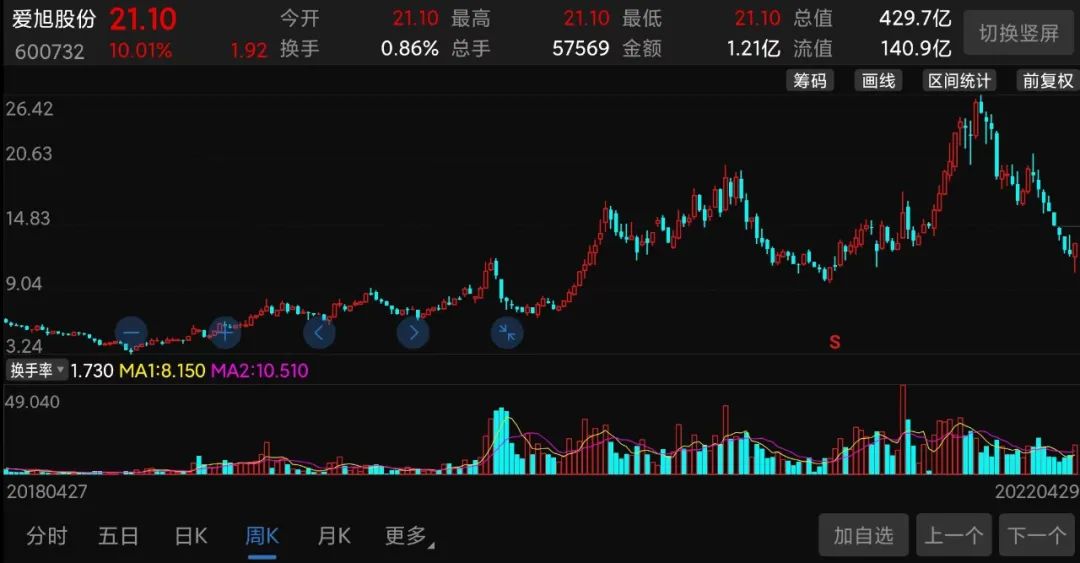The width and height of the screenshot is (1080, 563).
Task: Tap turnover indicator value 1.730
Action: 92,371
